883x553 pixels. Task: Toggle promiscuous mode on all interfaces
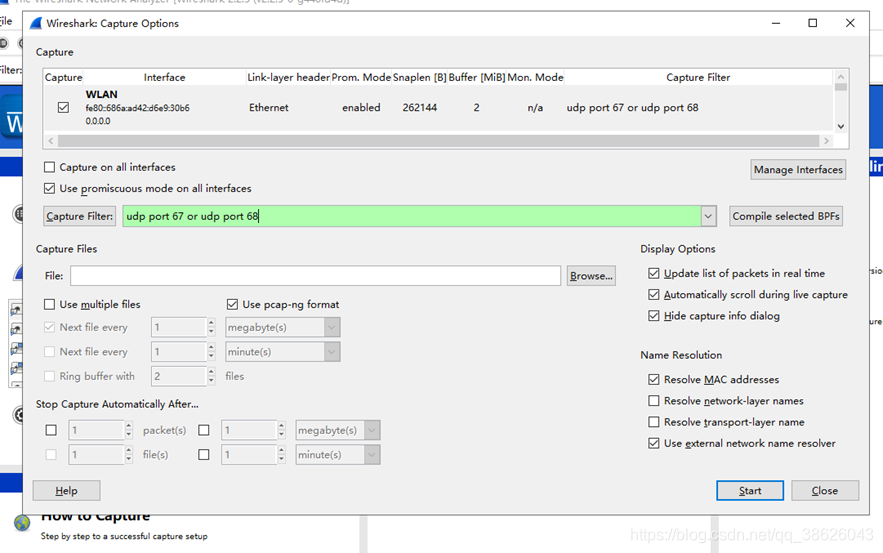[50, 188]
